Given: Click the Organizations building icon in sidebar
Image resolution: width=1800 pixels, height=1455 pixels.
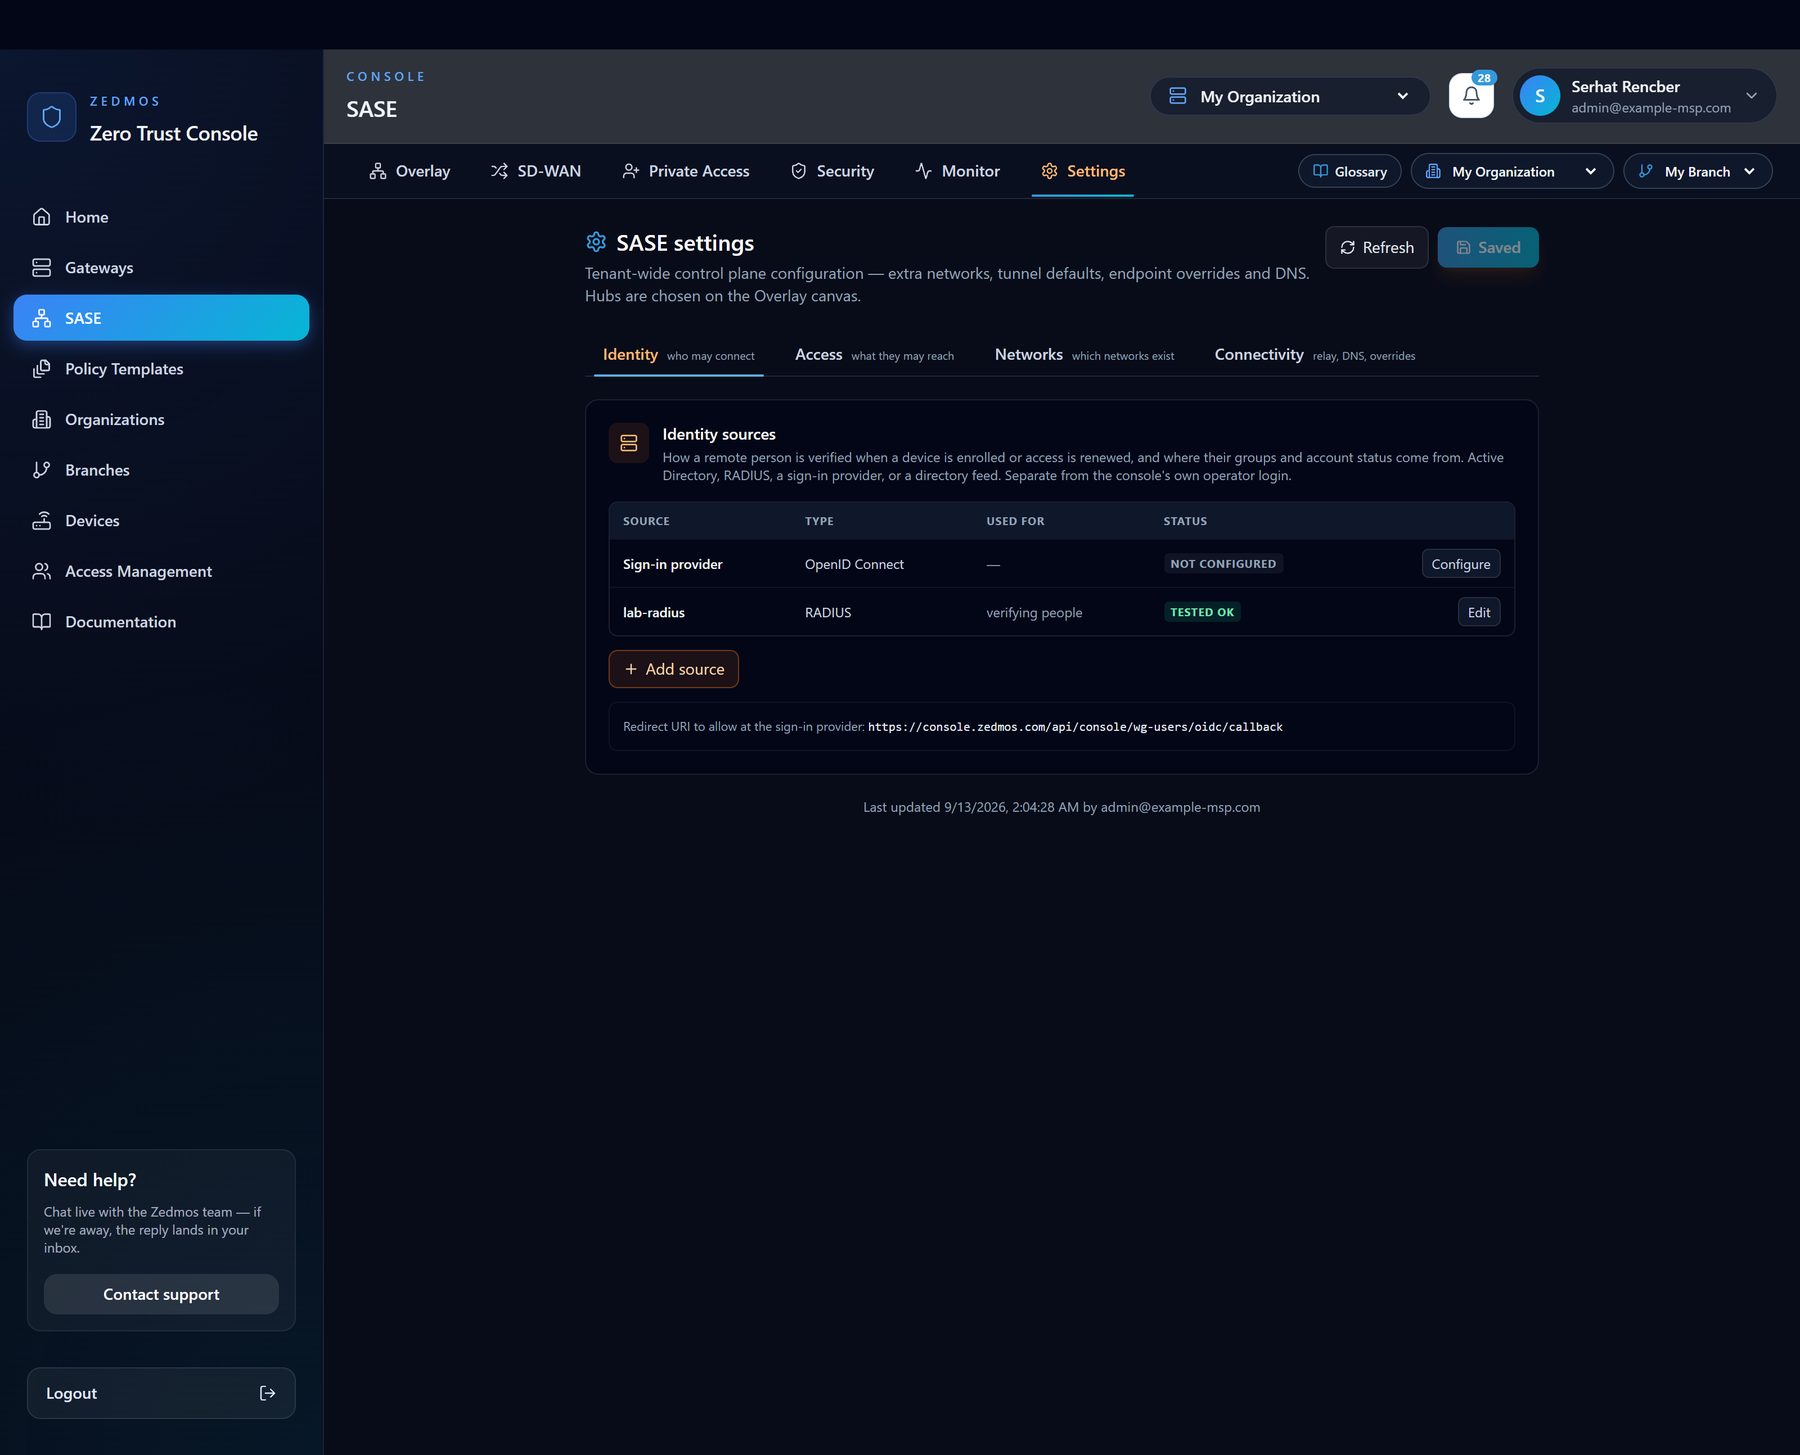Looking at the screenshot, I should (x=42, y=420).
